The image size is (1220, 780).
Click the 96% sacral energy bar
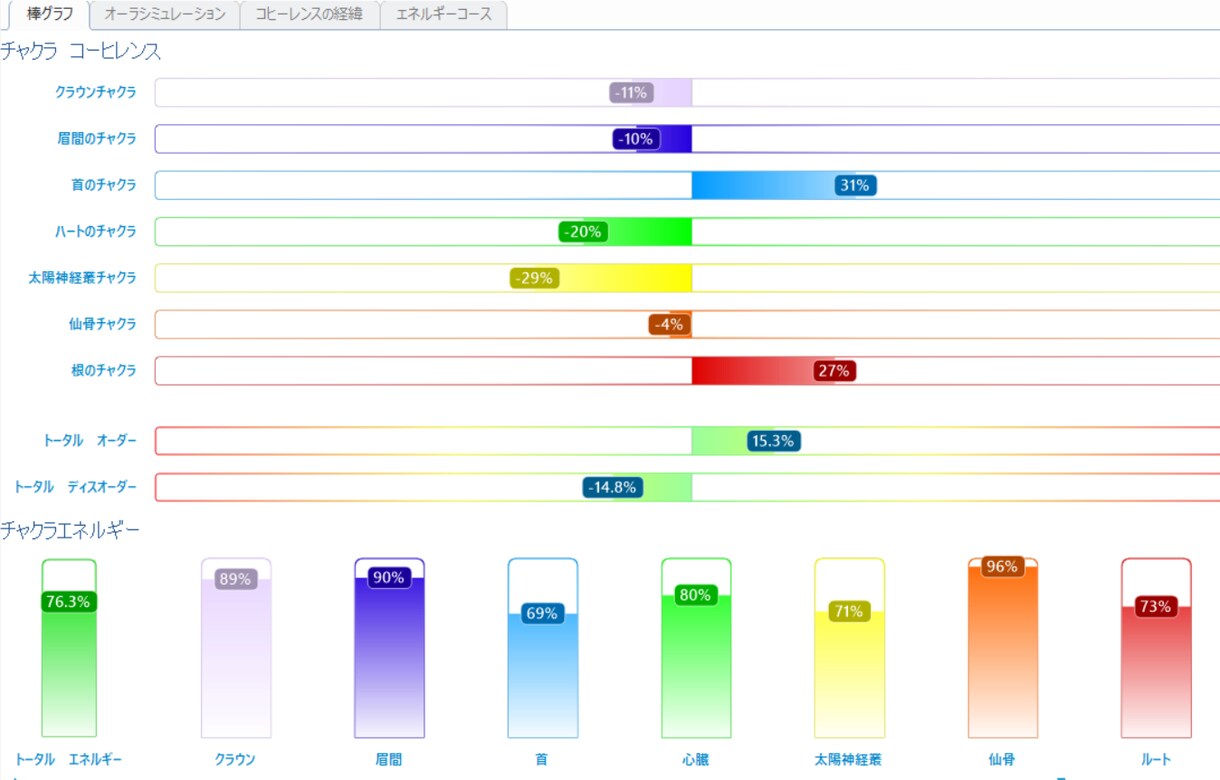tap(1003, 648)
